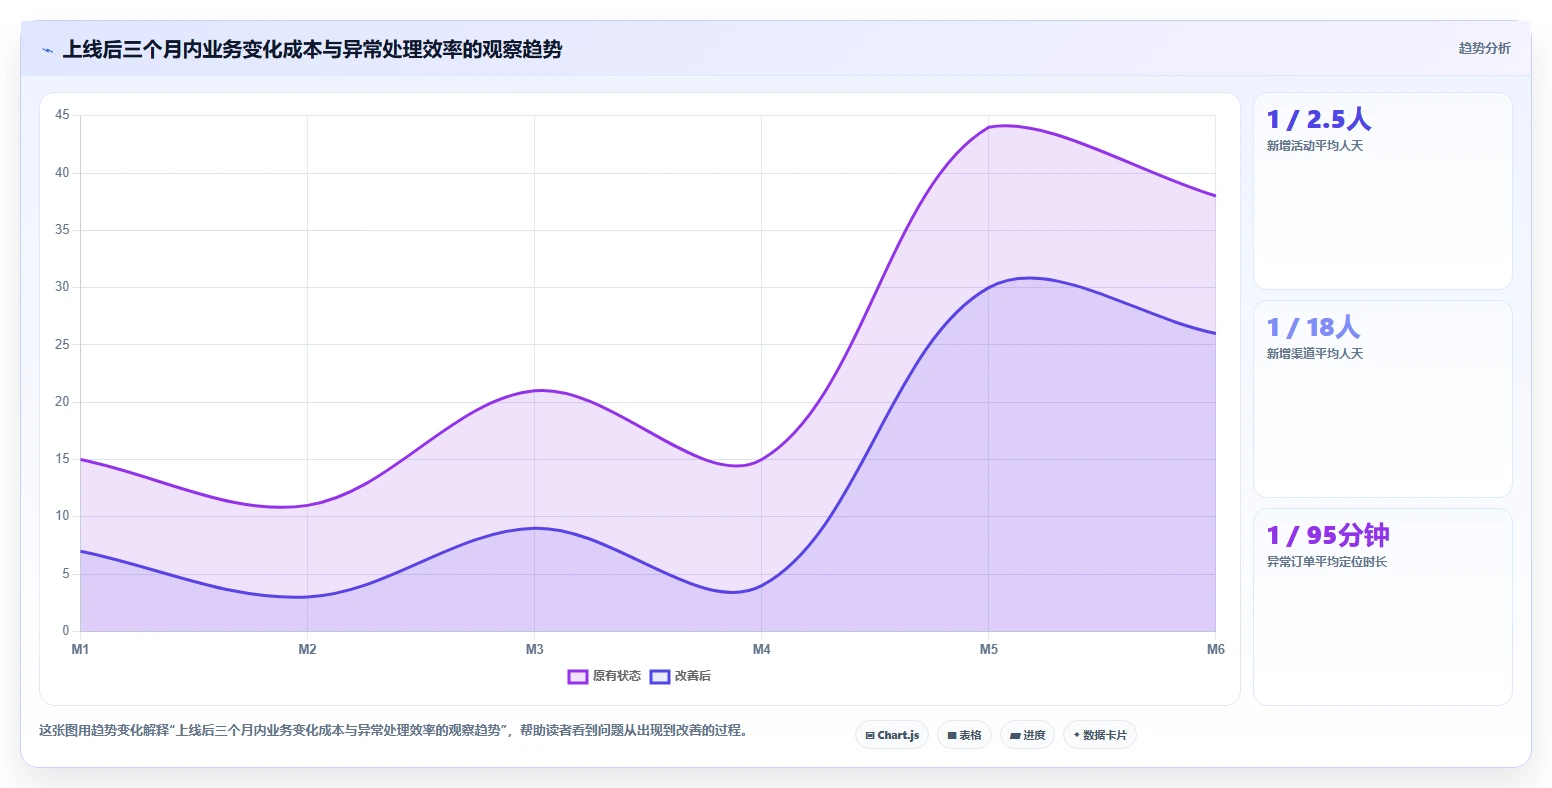Click the 1 / 2.5人 metric value

[x=1318, y=120]
